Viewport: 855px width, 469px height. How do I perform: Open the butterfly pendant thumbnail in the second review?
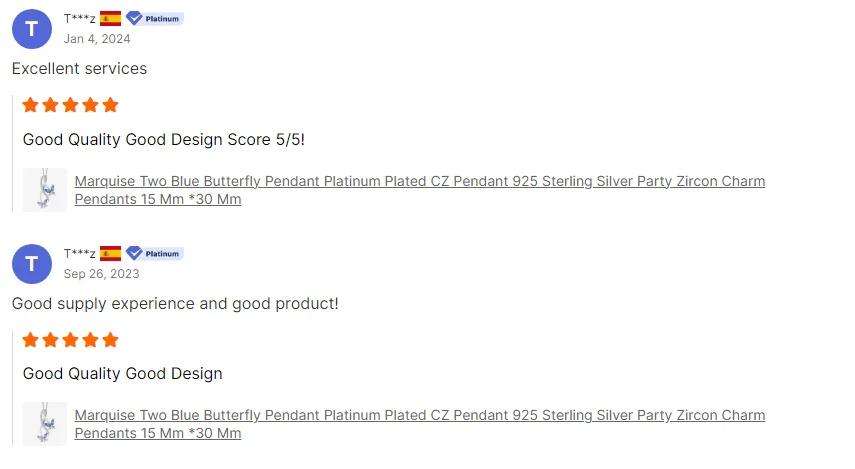(45, 424)
